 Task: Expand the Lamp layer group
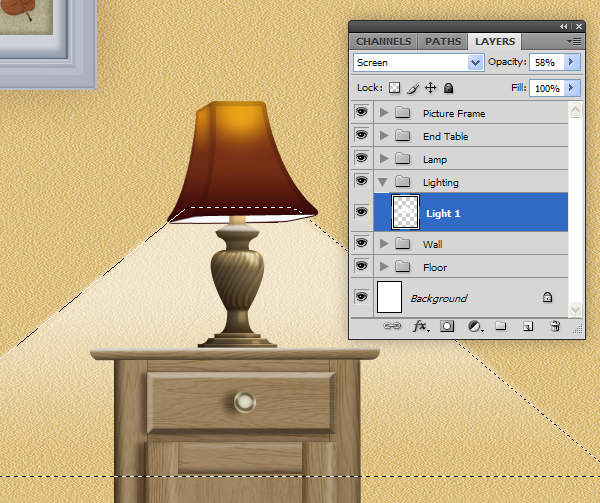pyautogui.click(x=384, y=159)
